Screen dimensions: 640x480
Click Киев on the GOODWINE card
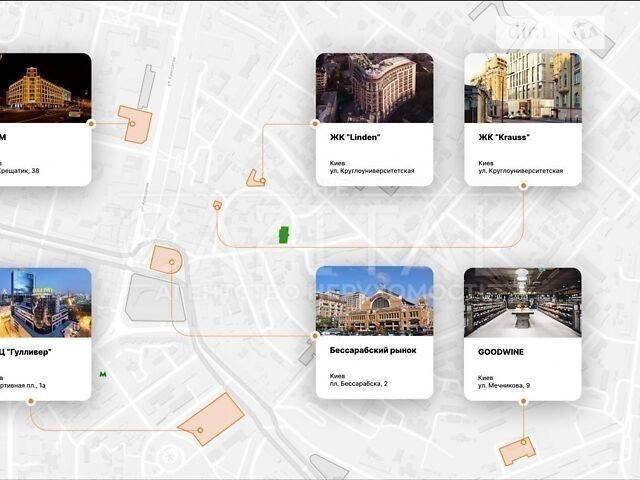click(x=485, y=378)
